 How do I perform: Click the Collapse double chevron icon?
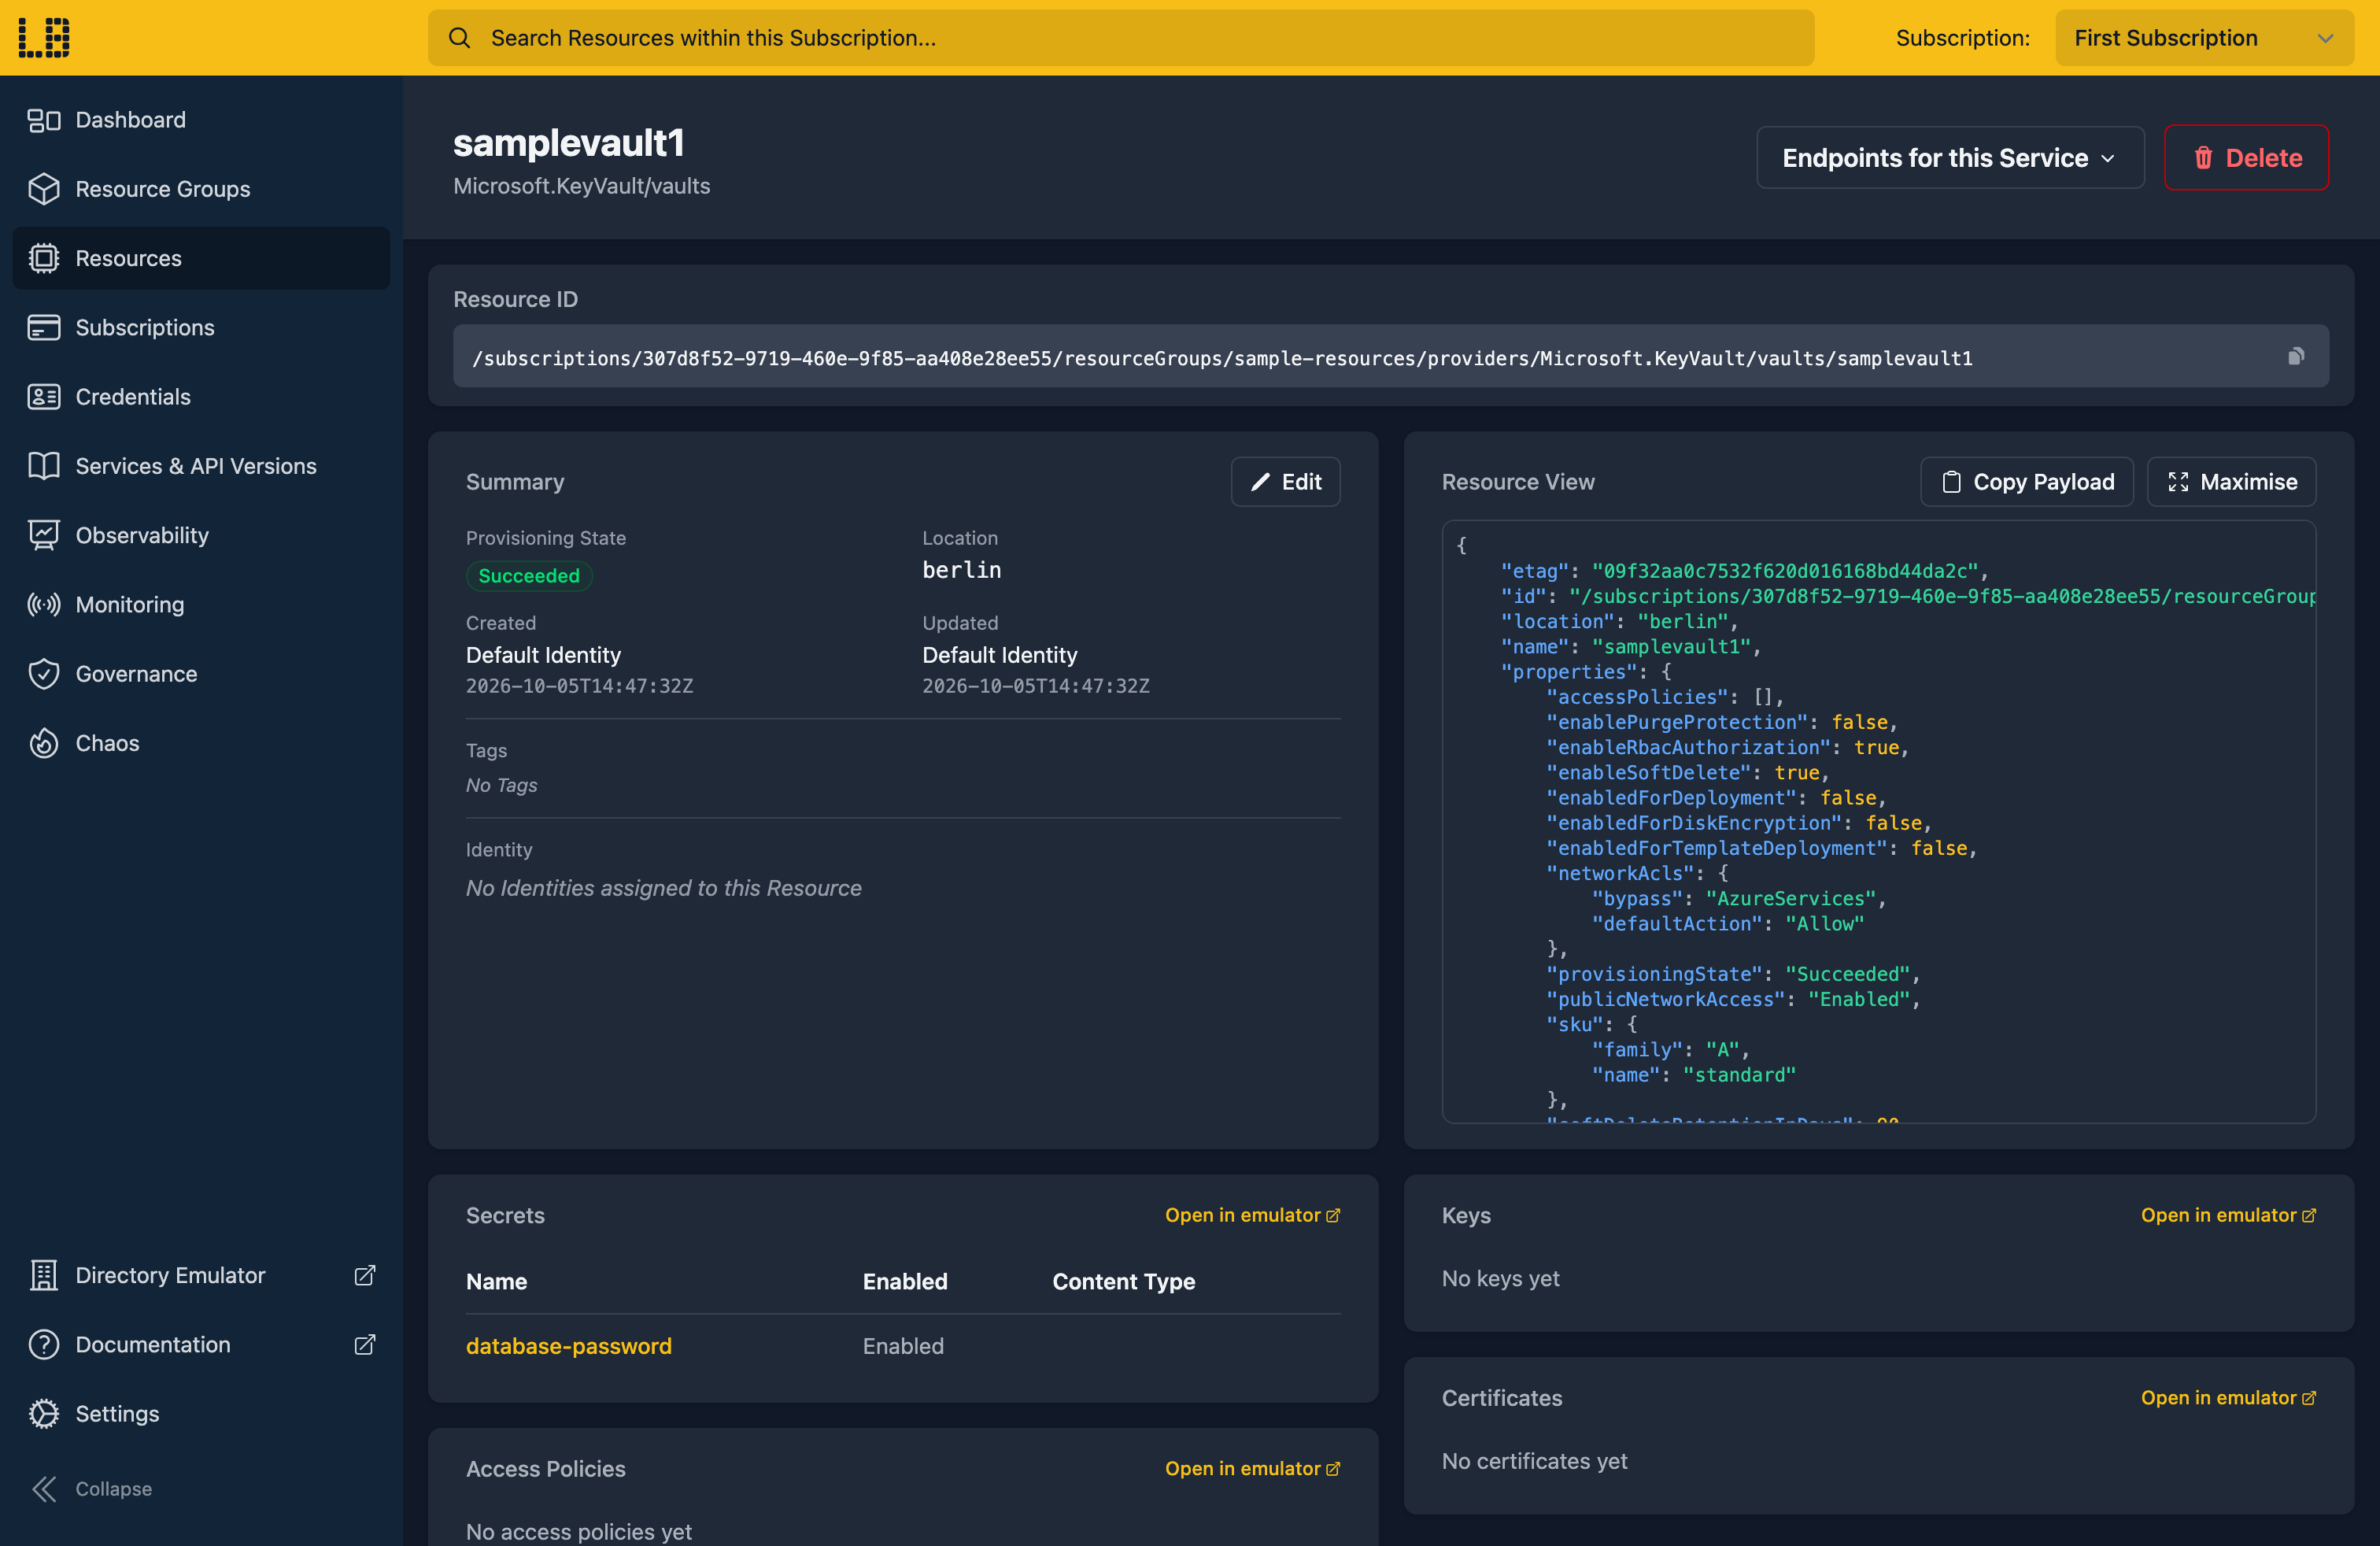tap(44, 1489)
